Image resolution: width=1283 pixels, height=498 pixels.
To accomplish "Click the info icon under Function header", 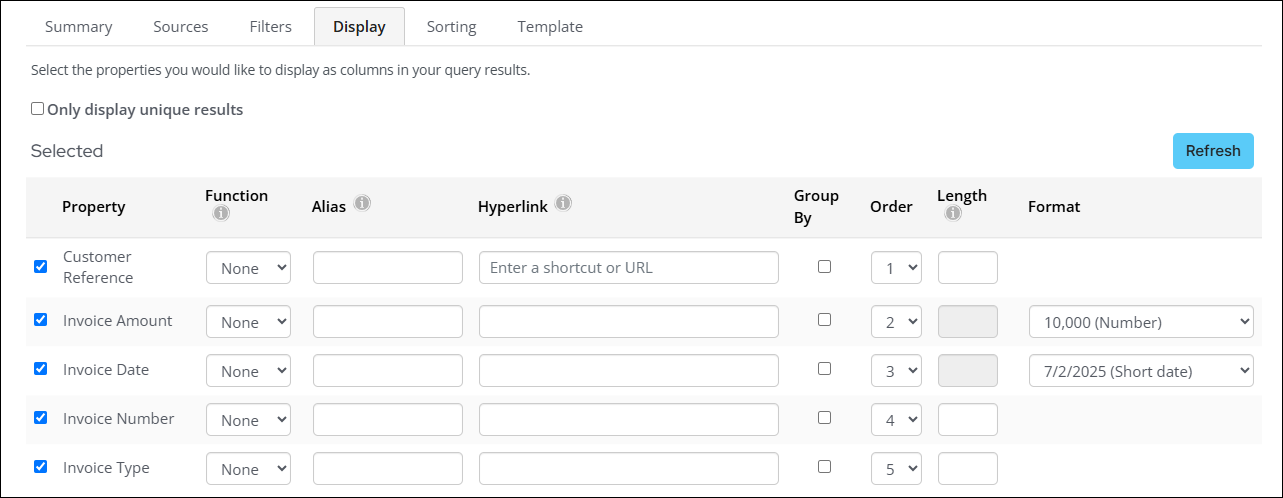I will (221, 213).
